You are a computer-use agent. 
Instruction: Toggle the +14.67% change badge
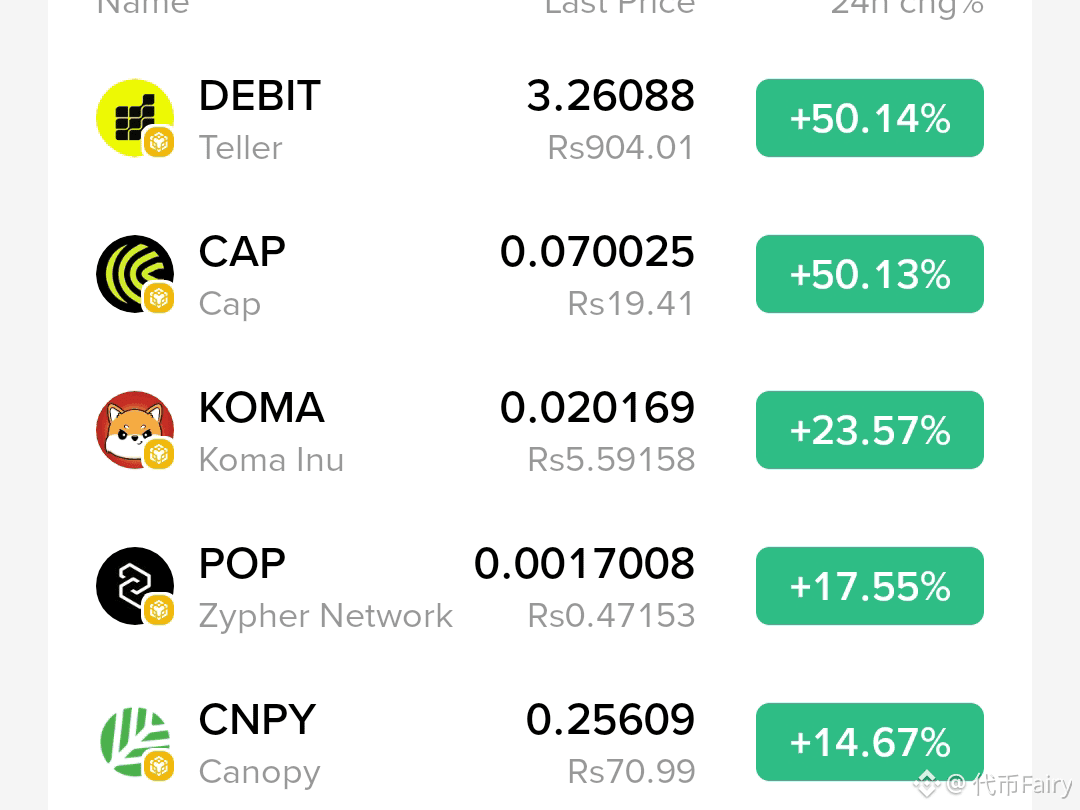pos(869,742)
